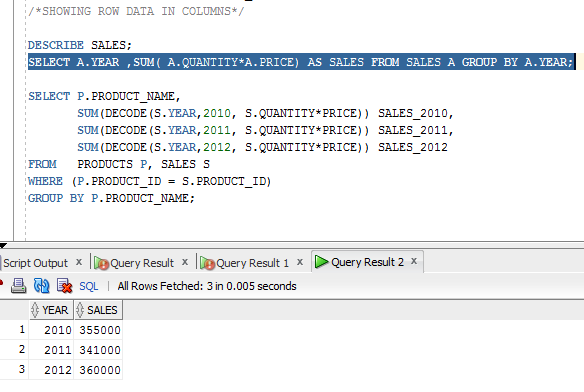This screenshot has height=392, width=584.
Task: Close the Script Output tab
Action: click(x=79, y=262)
